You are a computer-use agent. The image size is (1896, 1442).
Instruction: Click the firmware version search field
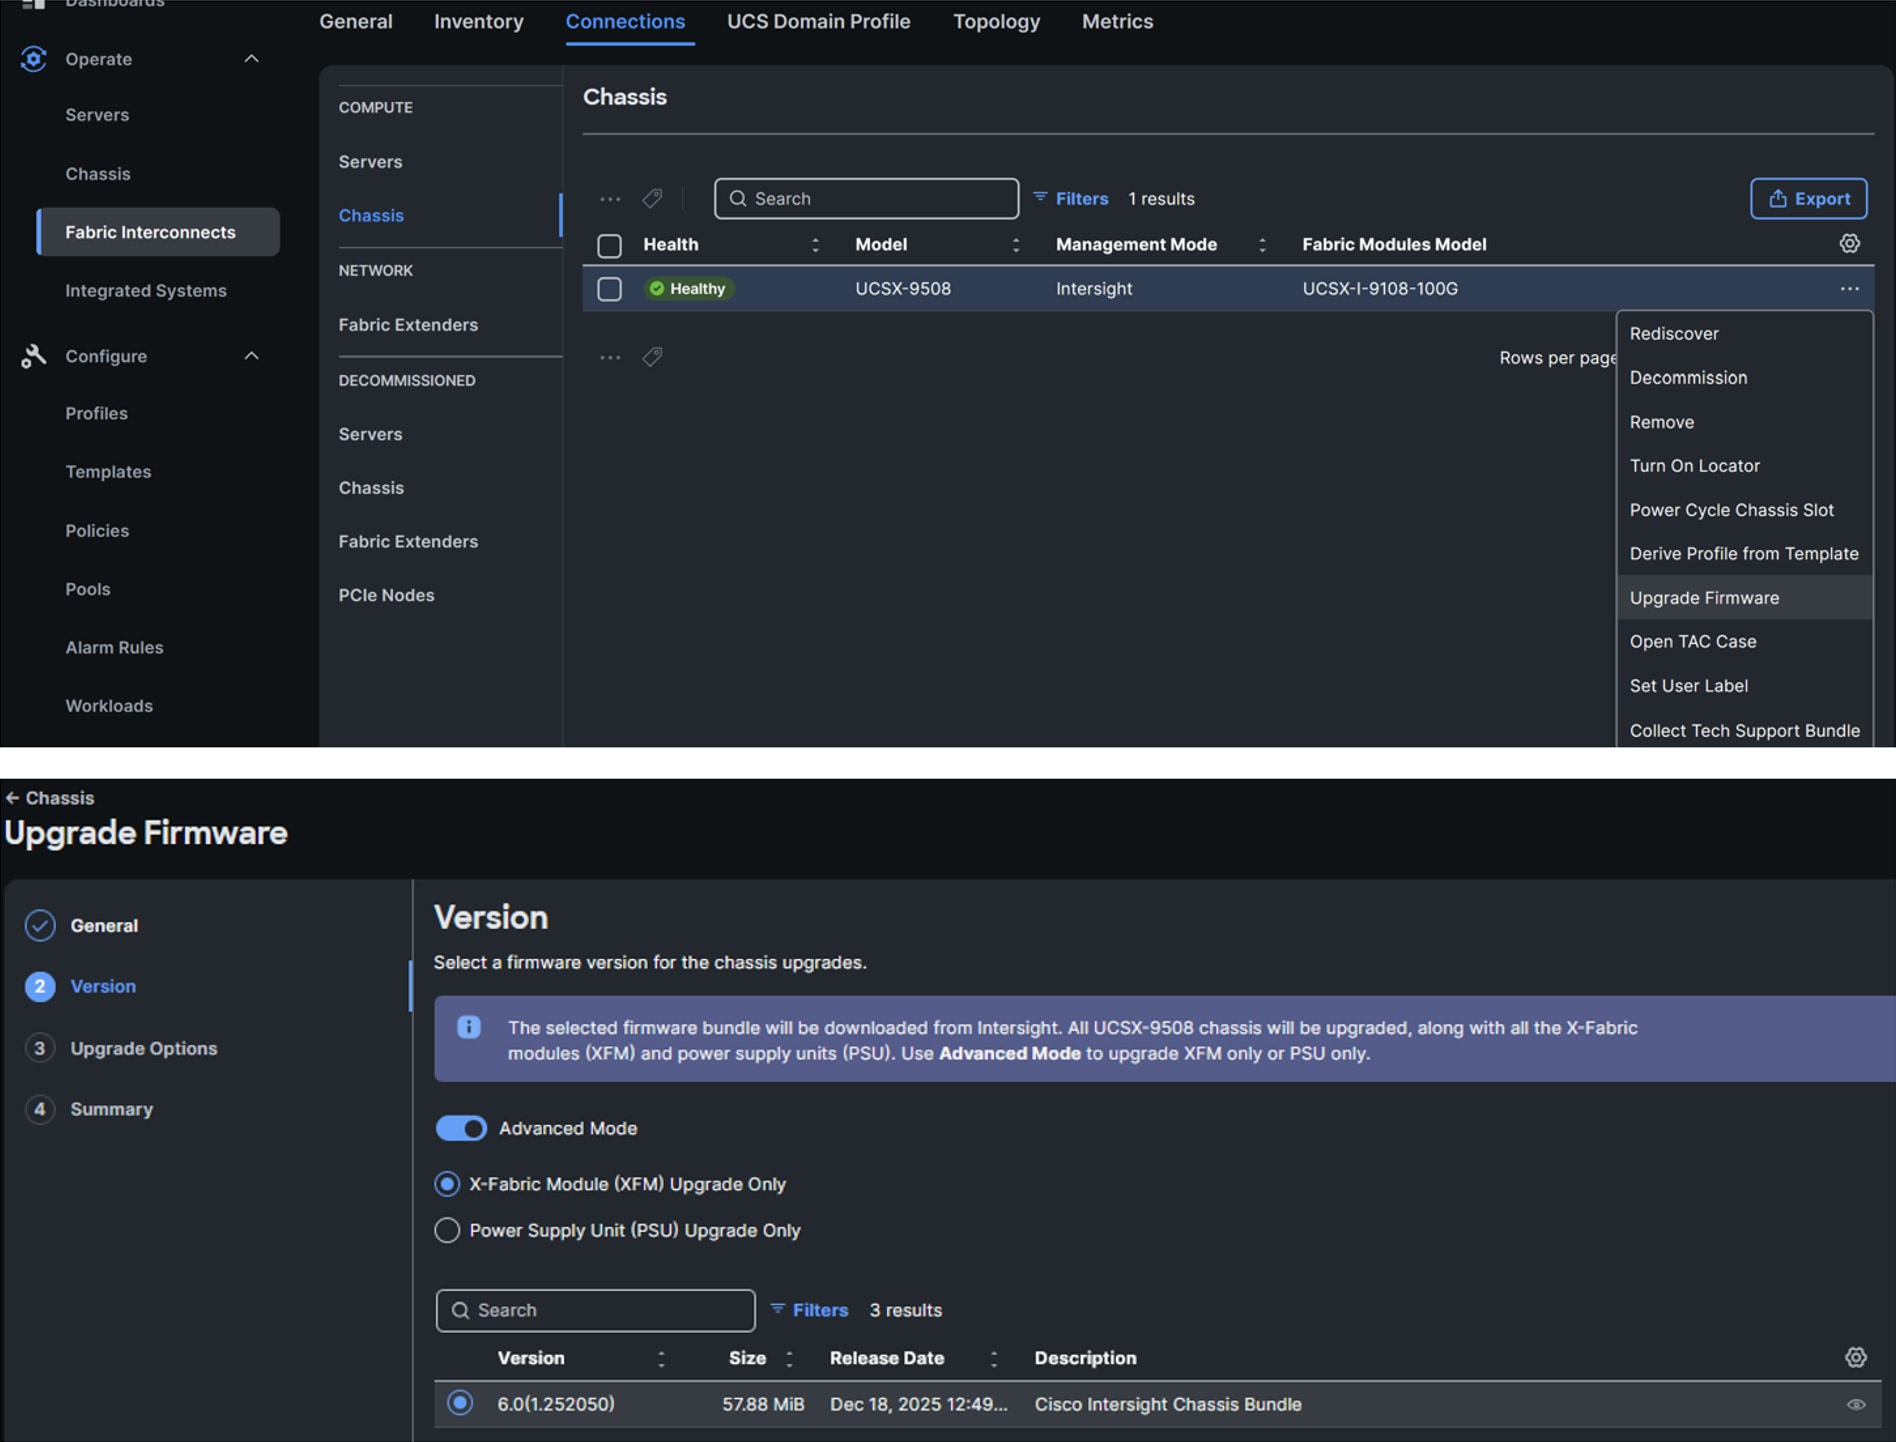[x=596, y=1310]
